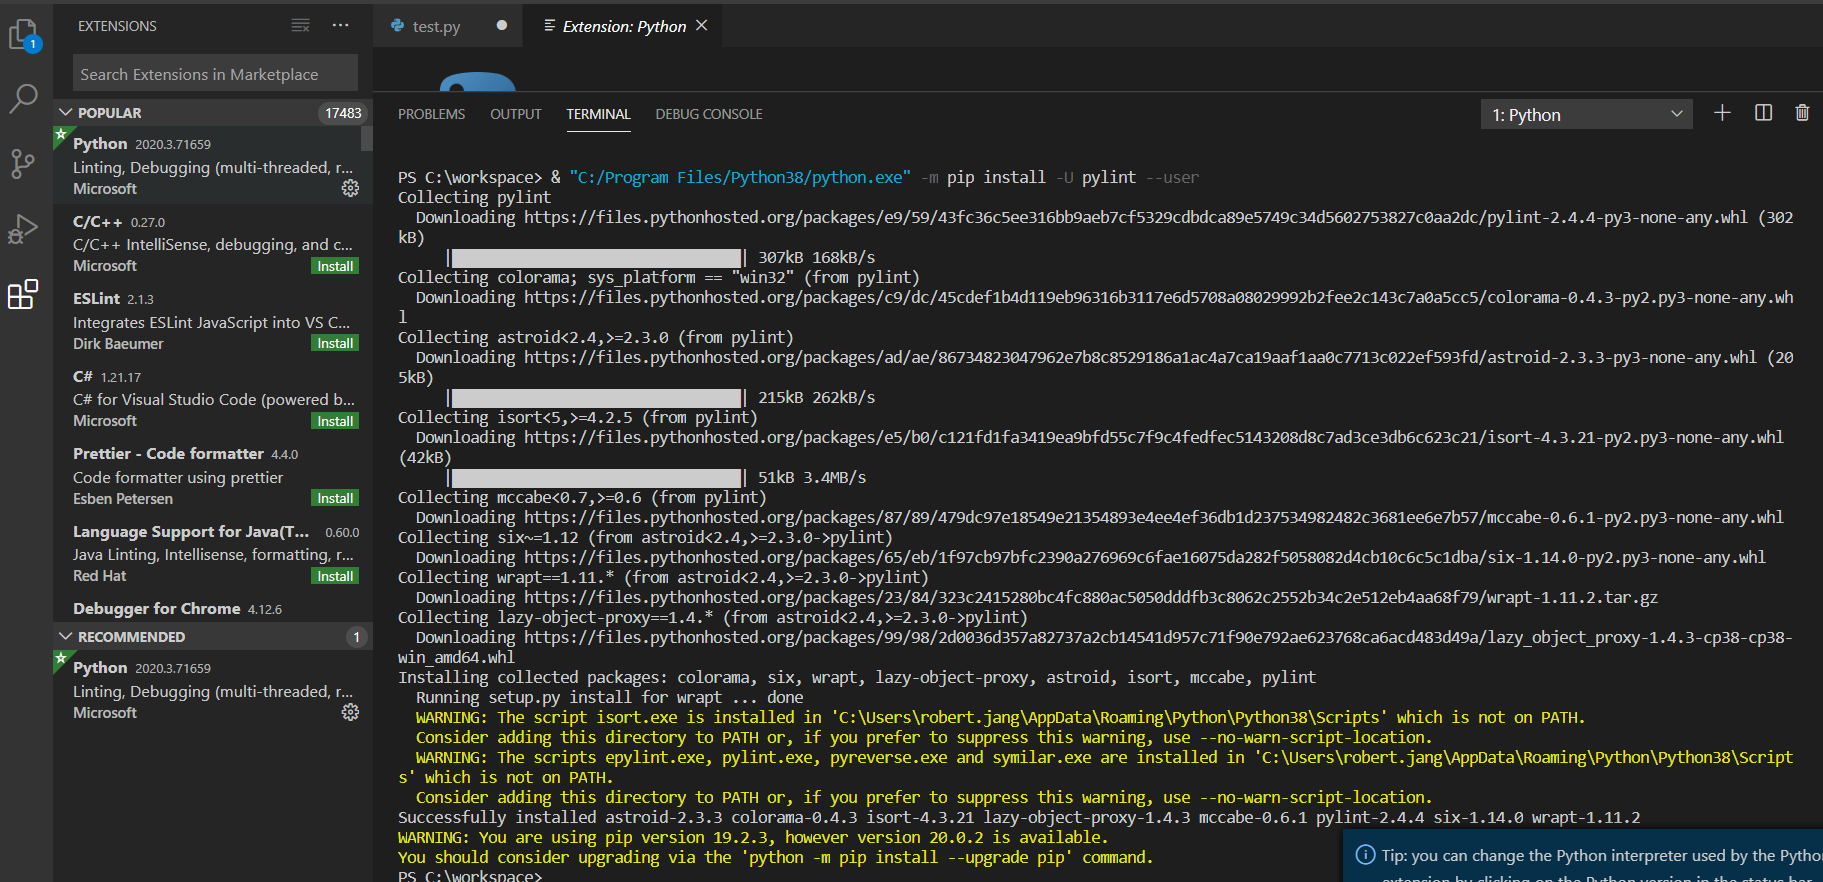Image resolution: width=1823 pixels, height=882 pixels.
Task: Clear extensions search results icon
Action: [300, 26]
